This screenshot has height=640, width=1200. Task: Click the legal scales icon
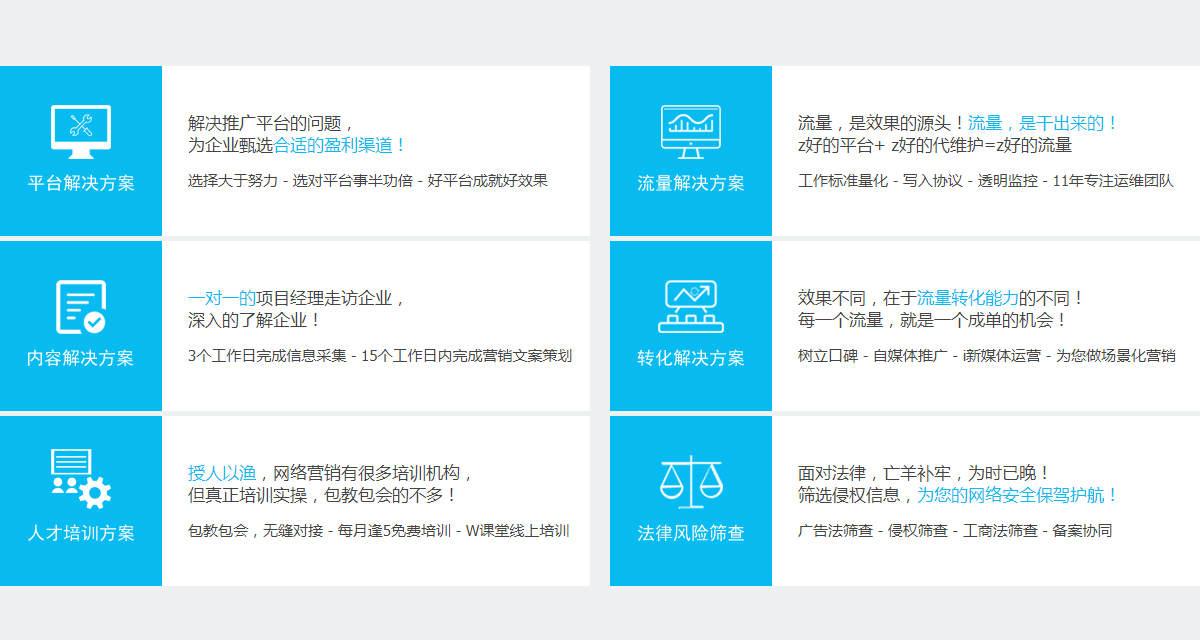coord(691,481)
